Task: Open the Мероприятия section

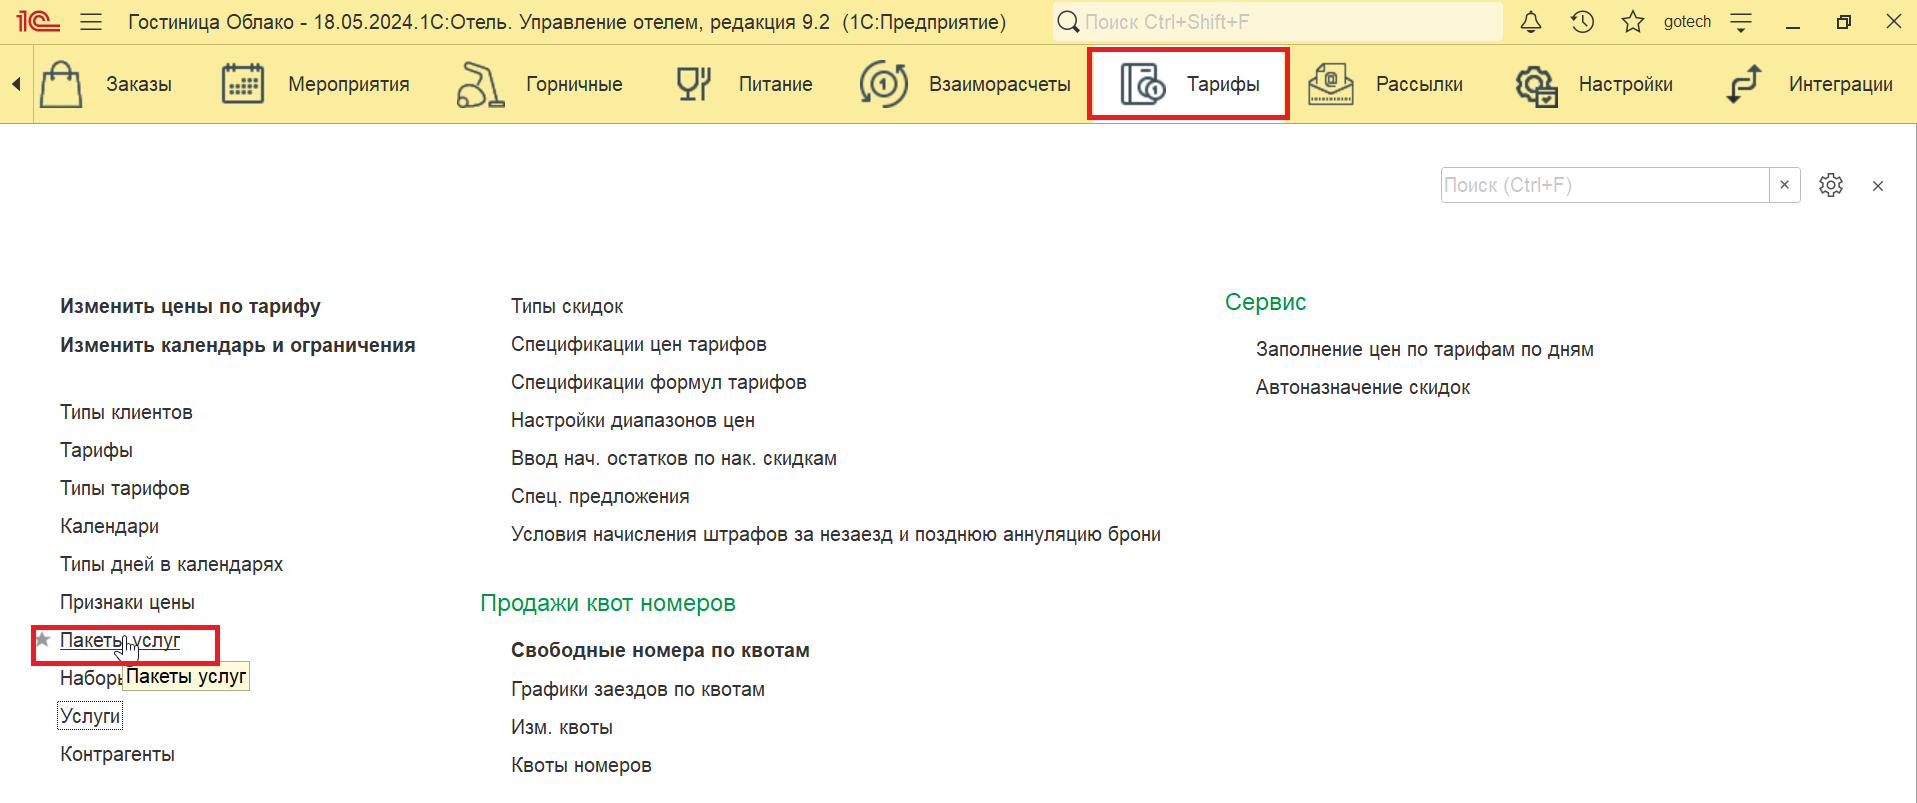Action: pyautogui.click(x=349, y=84)
